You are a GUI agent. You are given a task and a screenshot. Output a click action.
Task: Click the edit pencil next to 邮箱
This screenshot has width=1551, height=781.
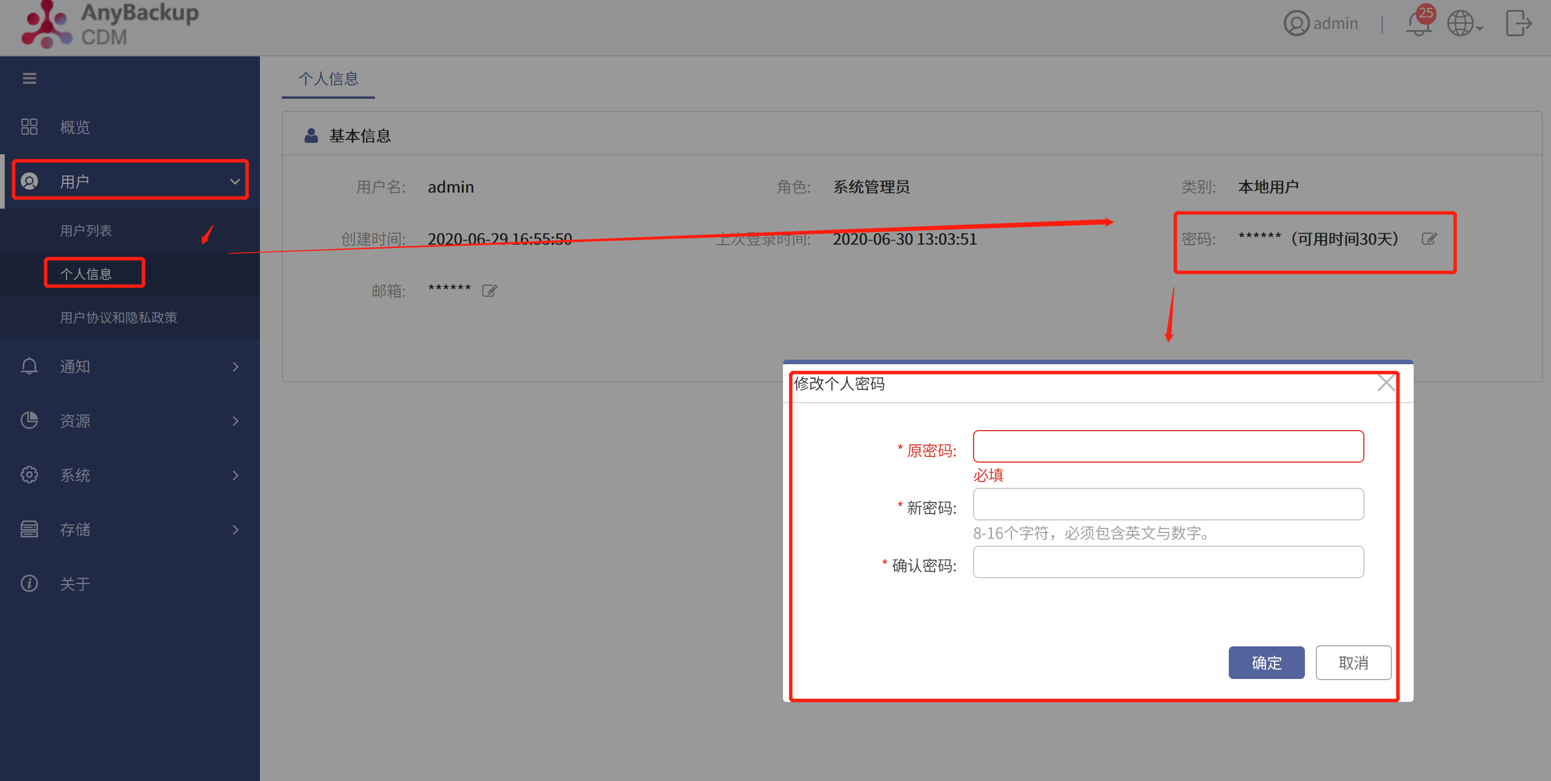tap(489, 291)
